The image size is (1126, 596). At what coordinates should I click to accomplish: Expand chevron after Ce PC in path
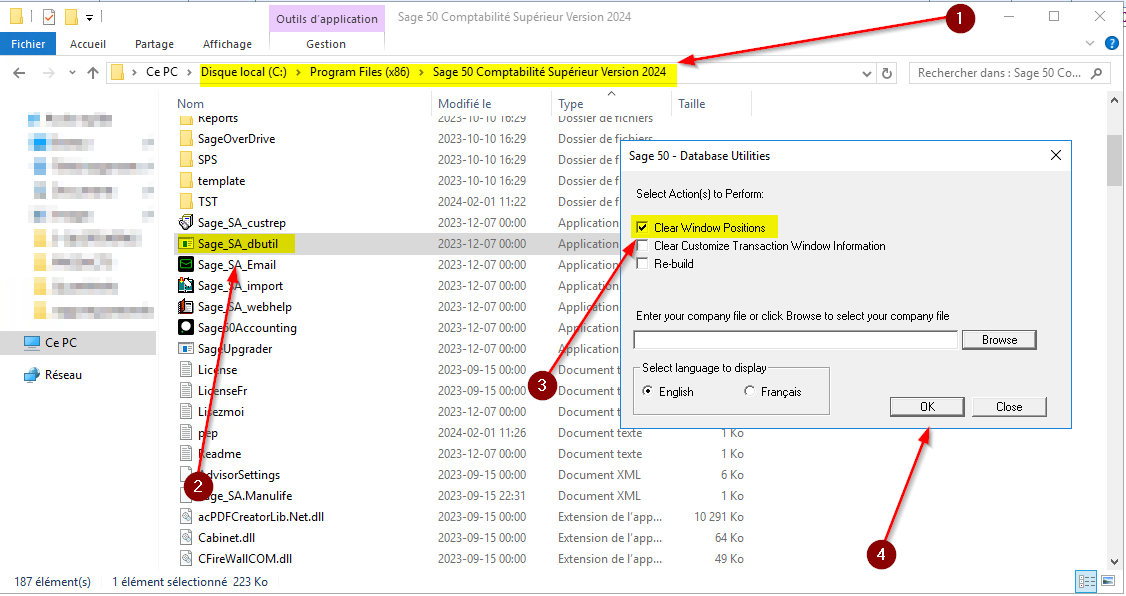click(189, 73)
